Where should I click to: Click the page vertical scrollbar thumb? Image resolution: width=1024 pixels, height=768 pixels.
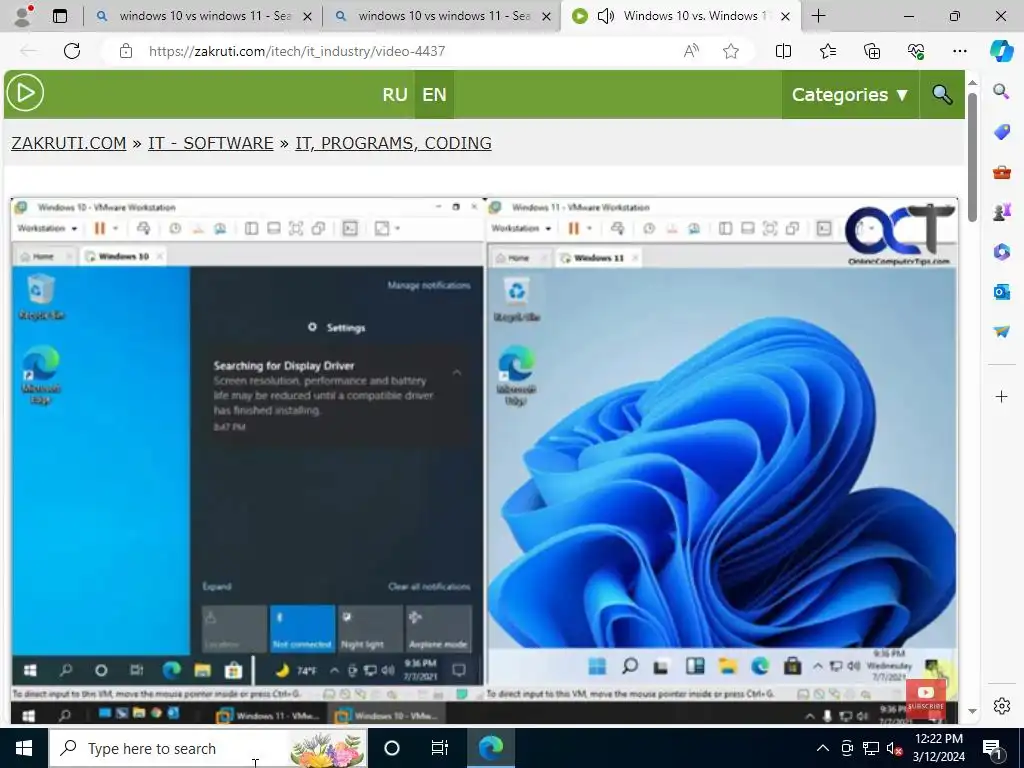click(x=972, y=157)
